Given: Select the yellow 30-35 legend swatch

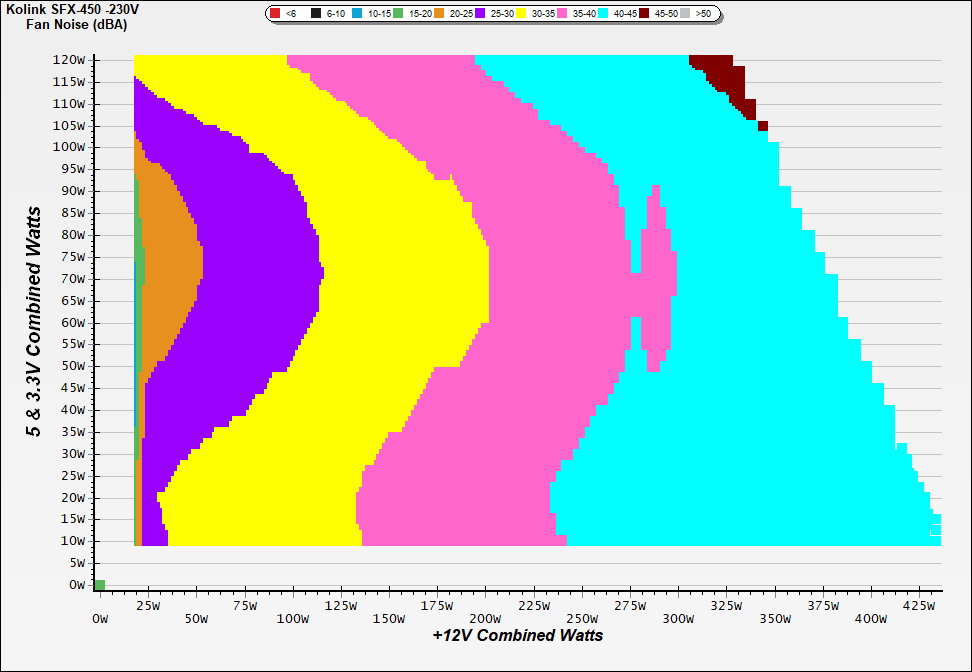Looking at the screenshot, I should click(x=521, y=14).
